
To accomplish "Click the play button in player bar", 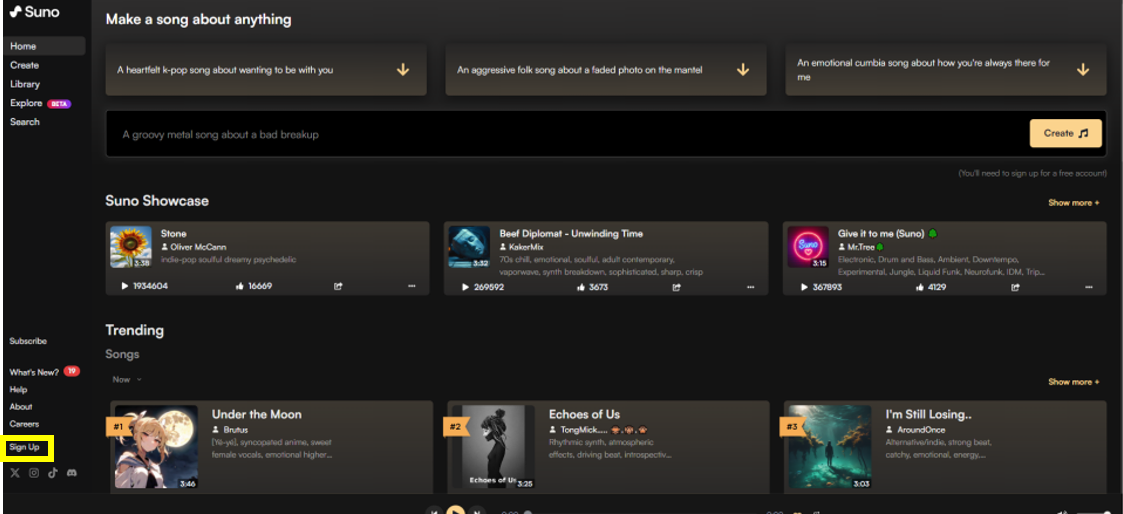I will click(456, 511).
